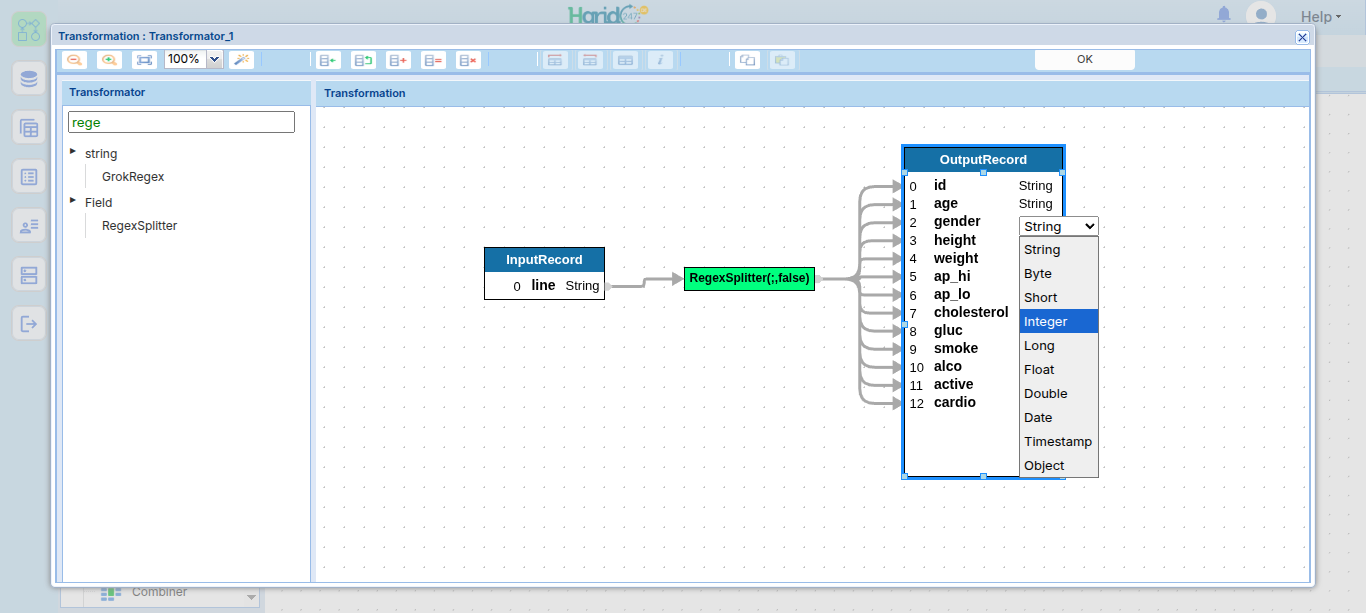
Task: Choose Long from the type list
Action: 1059,345
